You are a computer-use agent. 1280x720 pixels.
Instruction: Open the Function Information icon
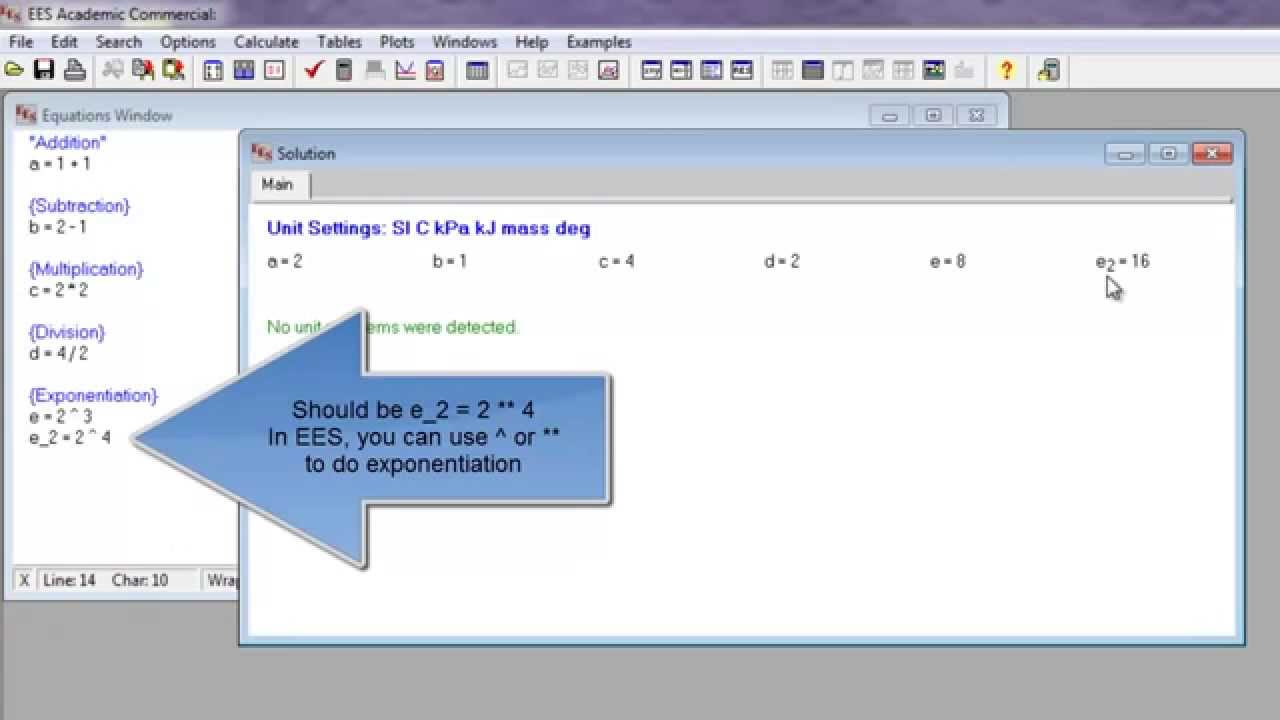(x=244, y=70)
